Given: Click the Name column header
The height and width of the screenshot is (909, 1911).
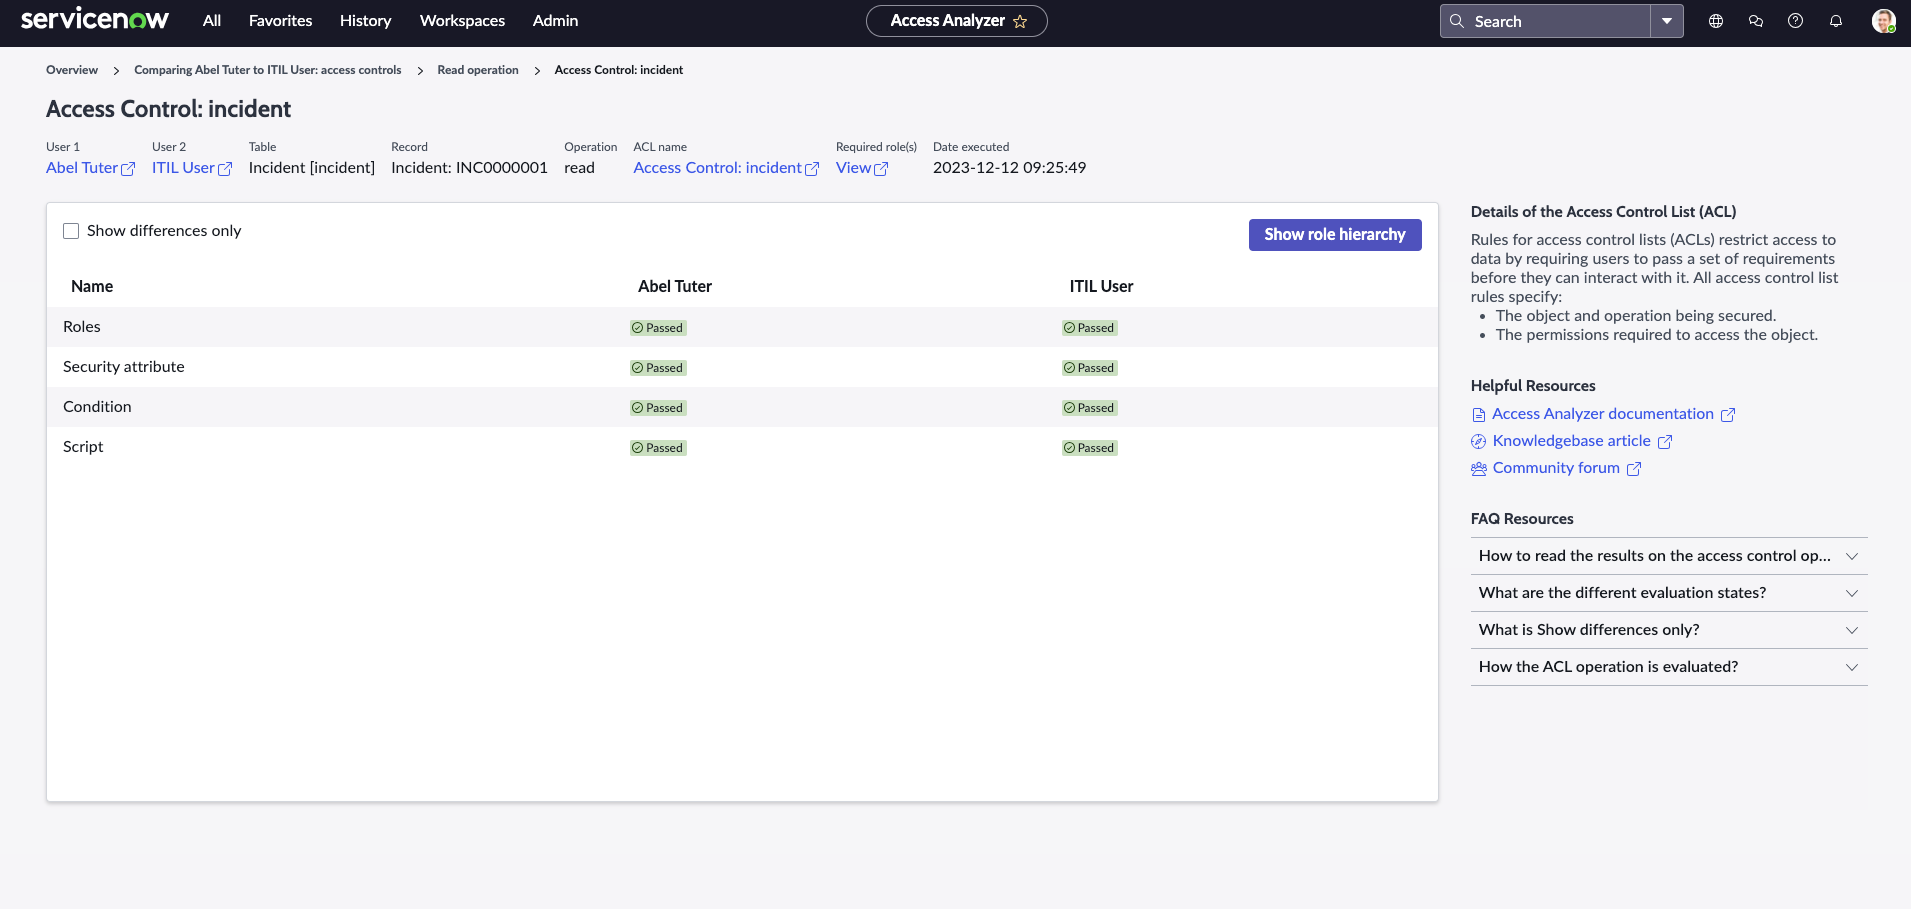Looking at the screenshot, I should 92,286.
